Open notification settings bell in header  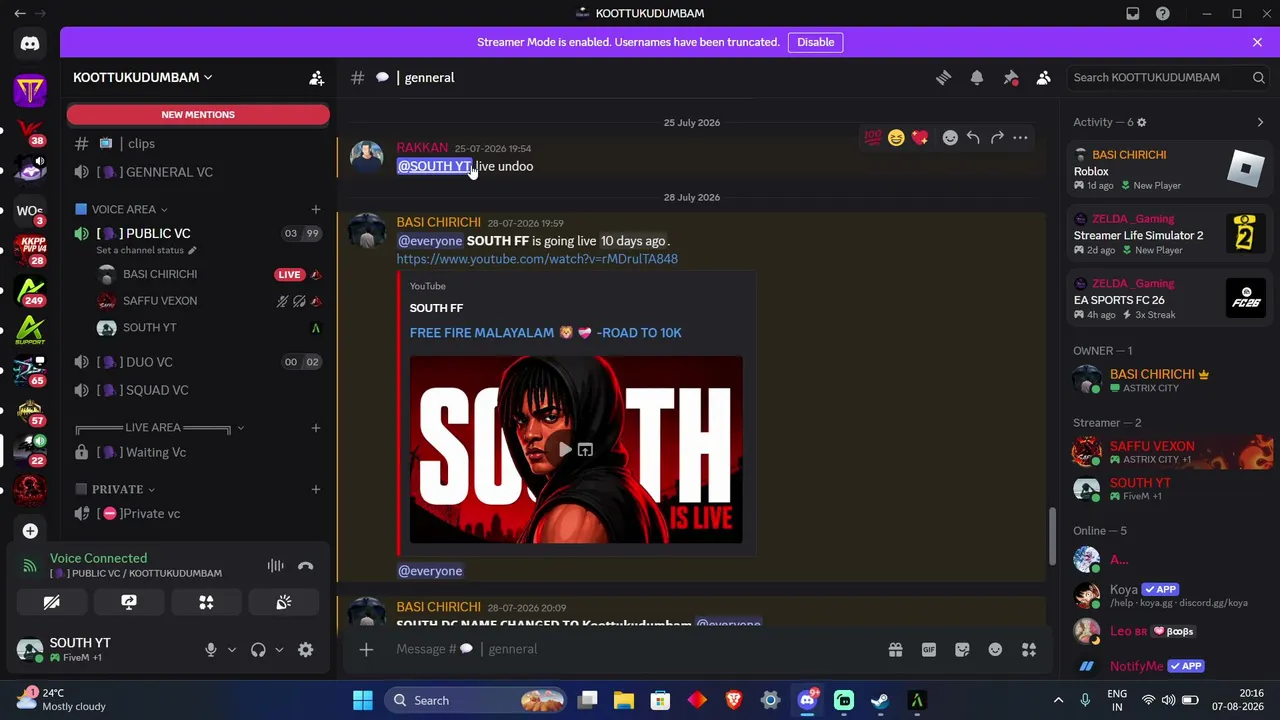point(977,78)
